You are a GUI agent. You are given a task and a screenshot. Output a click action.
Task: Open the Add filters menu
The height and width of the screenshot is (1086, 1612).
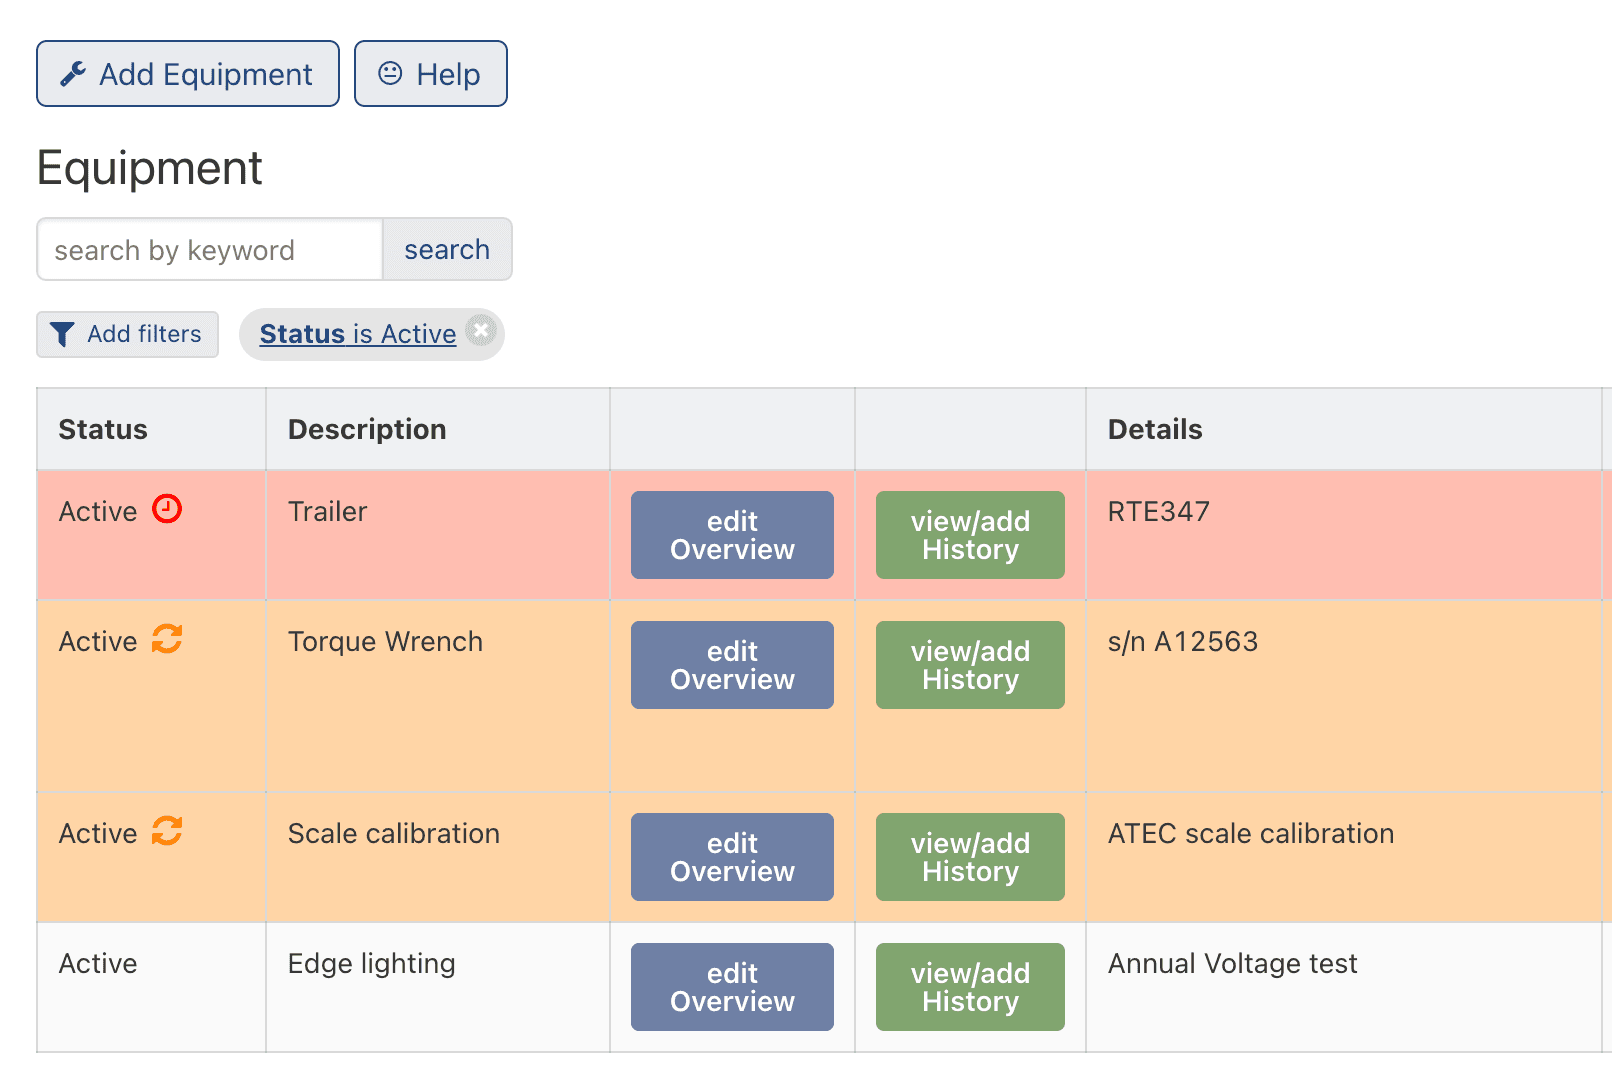[x=128, y=334]
